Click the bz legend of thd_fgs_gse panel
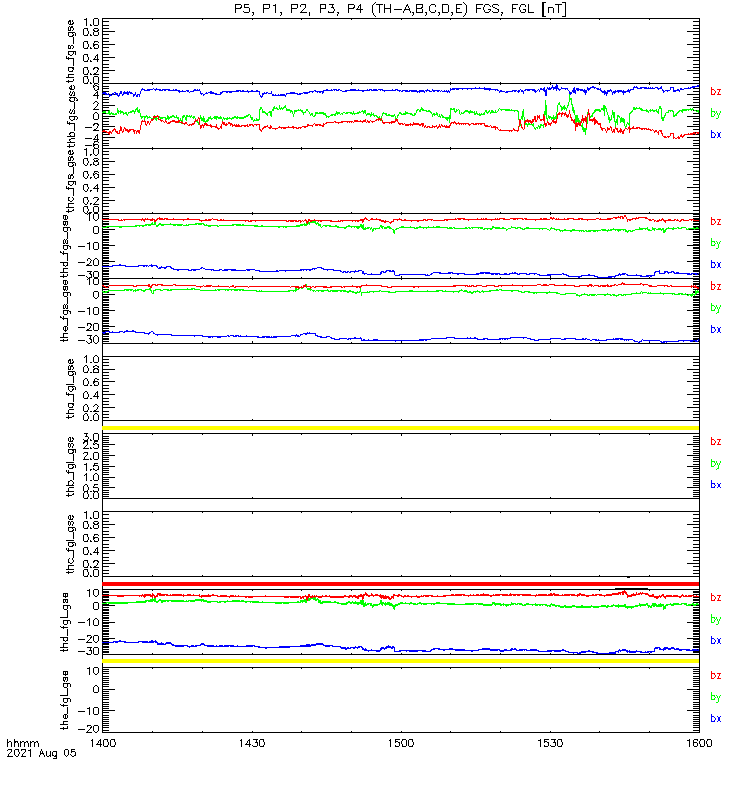The width and height of the screenshot is (750, 800). pos(716,221)
